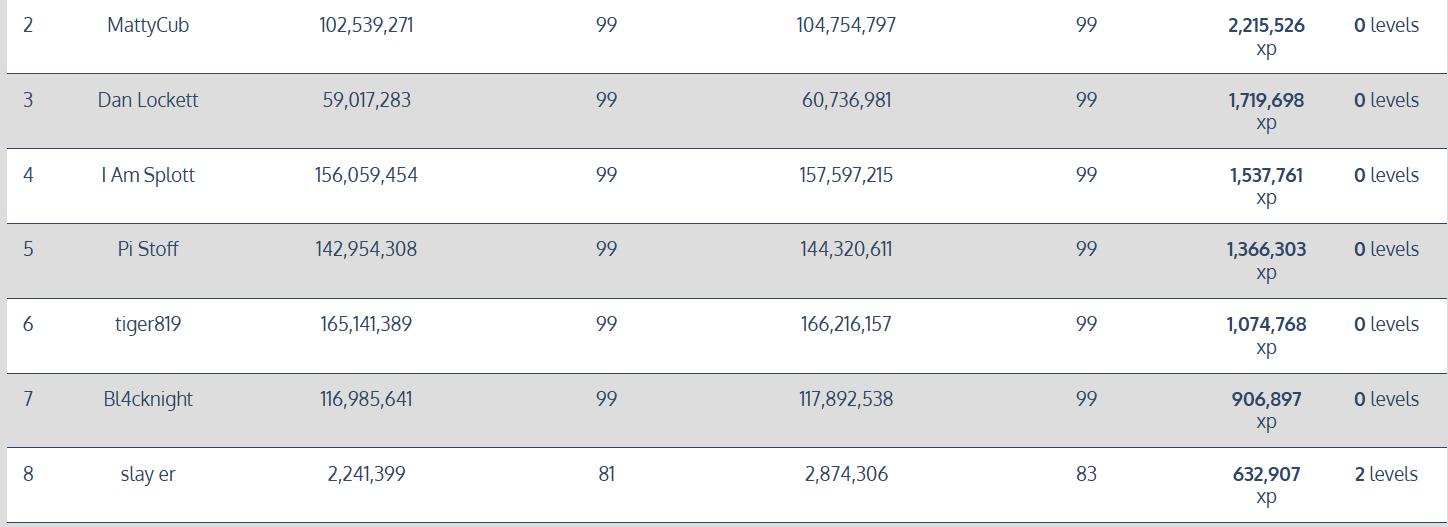Select the I Am Splott player name
The height and width of the screenshot is (527, 1448).
[x=148, y=175]
